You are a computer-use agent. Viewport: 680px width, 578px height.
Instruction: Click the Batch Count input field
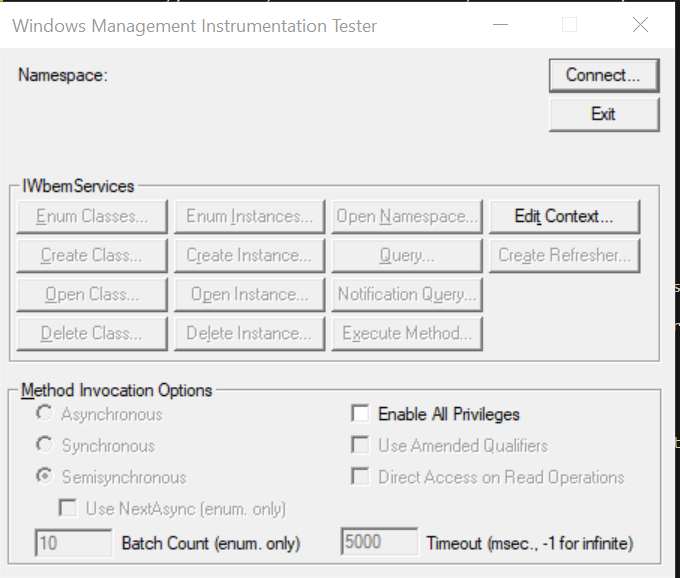point(73,544)
